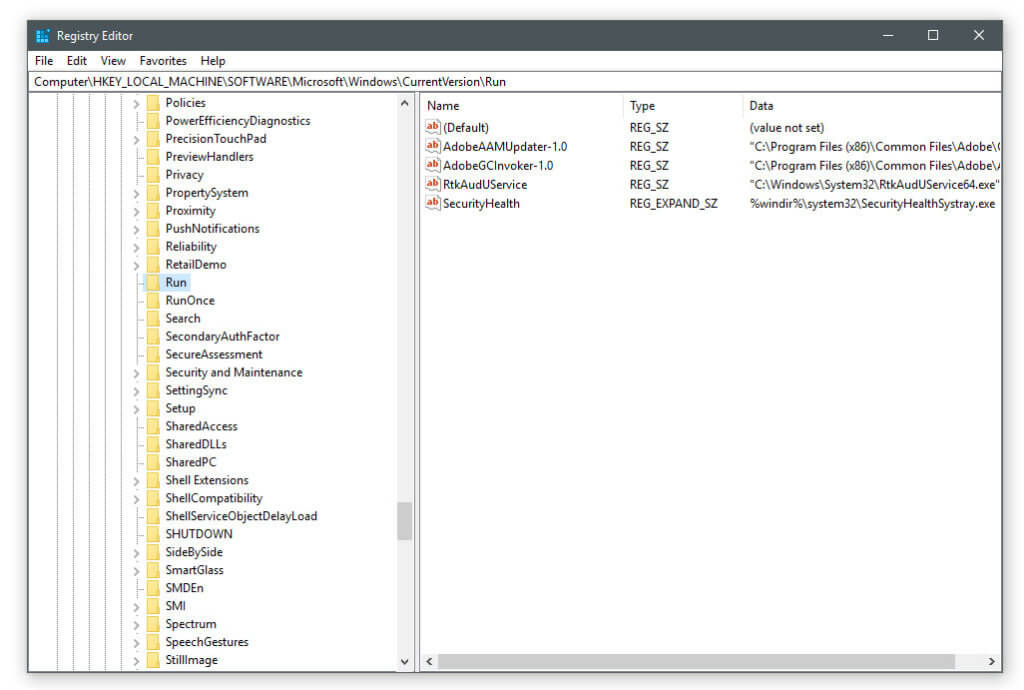Click the Setup folder icon
Screen dimensions: 1024x690
[153, 408]
